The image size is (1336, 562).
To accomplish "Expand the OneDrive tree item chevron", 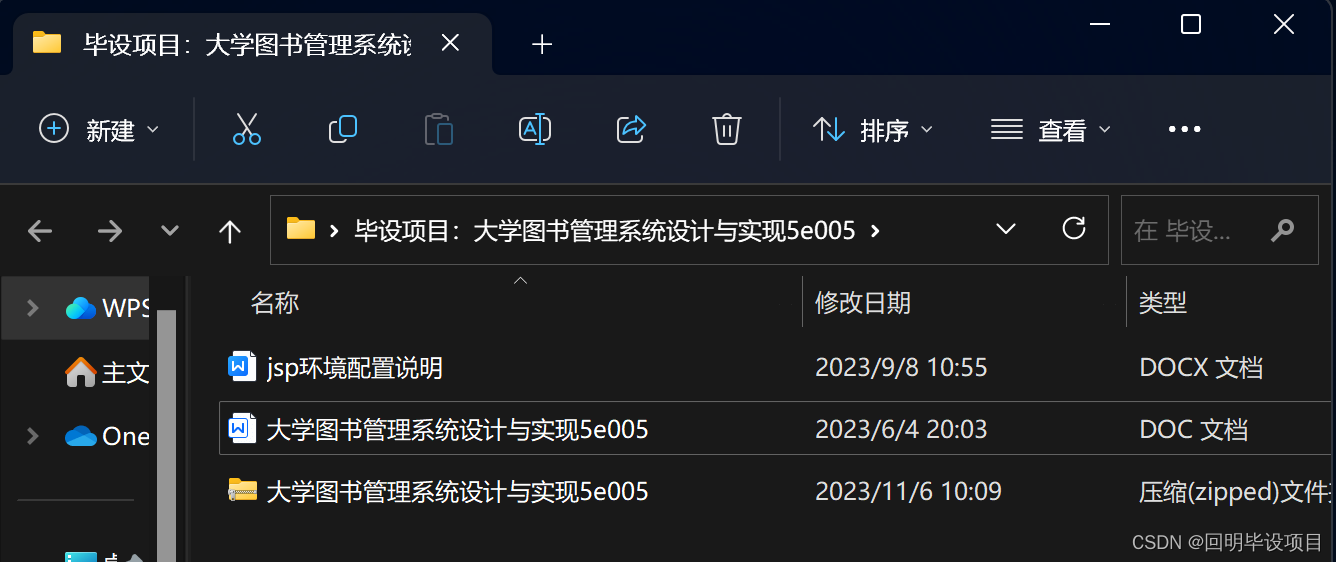I will (x=32, y=436).
